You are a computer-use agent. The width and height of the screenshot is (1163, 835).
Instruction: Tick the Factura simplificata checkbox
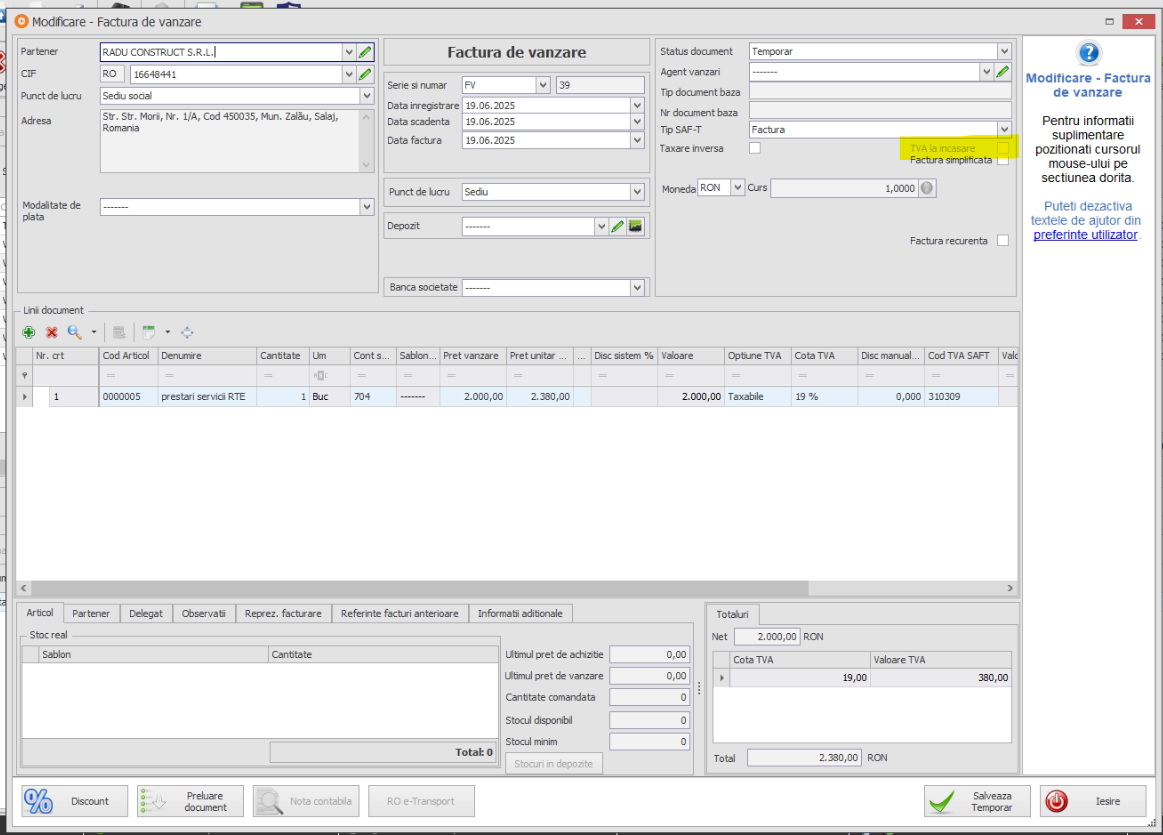tap(1003, 160)
